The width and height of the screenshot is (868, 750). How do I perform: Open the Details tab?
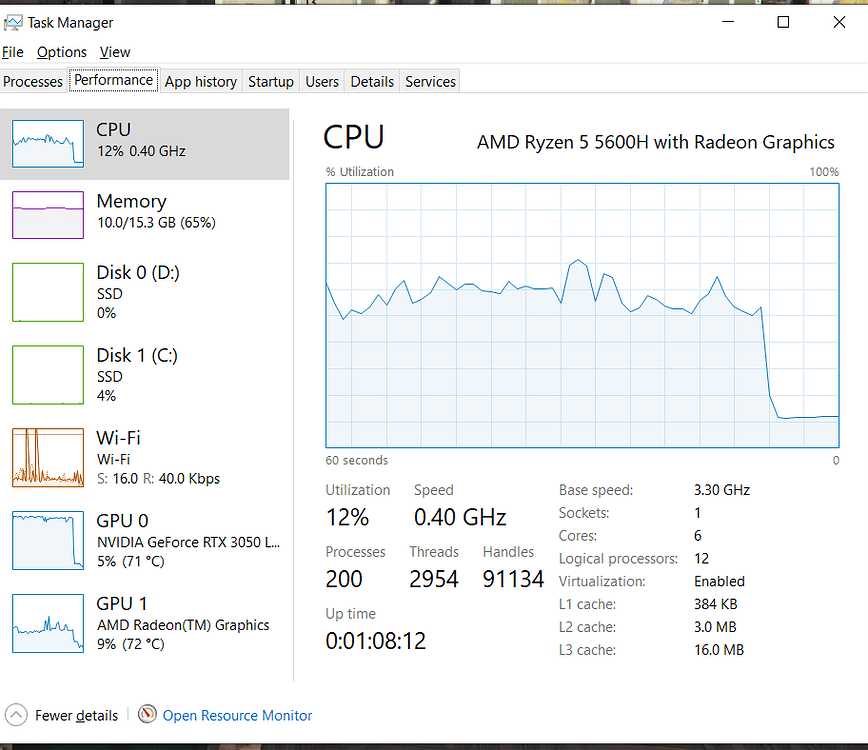[371, 81]
